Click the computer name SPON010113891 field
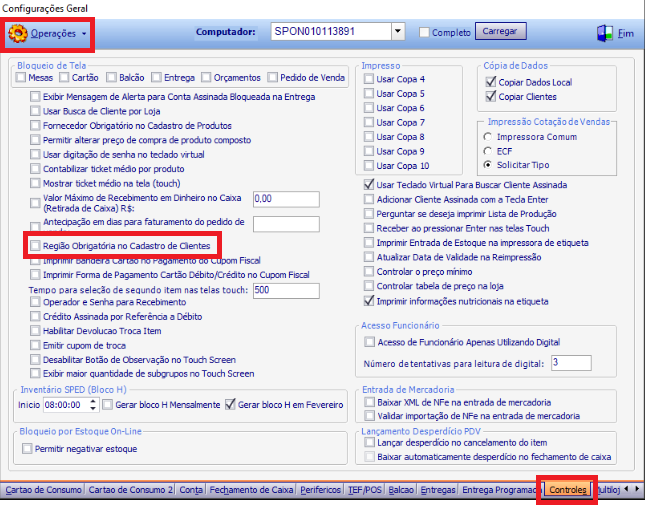The width and height of the screenshot is (645, 508). click(331, 31)
